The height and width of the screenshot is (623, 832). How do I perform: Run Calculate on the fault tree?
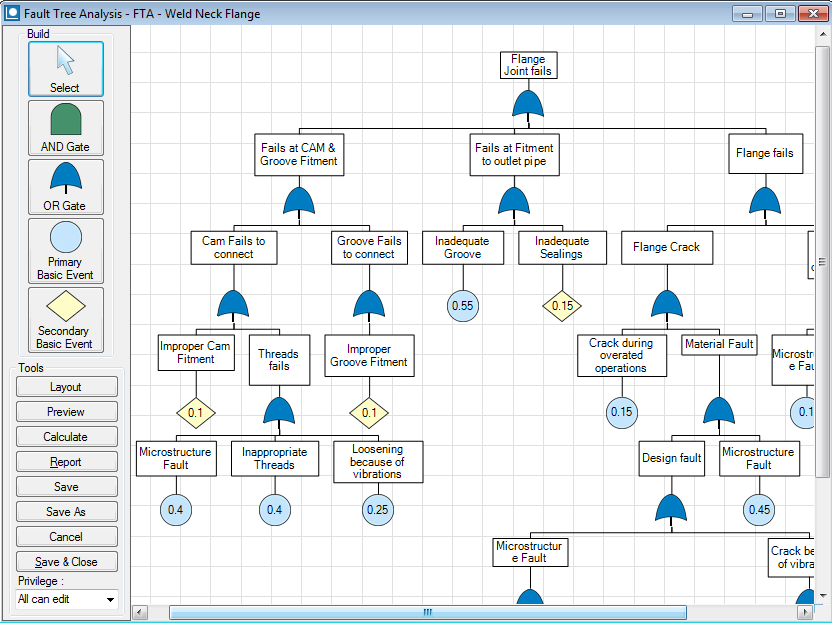pos(66,437)
